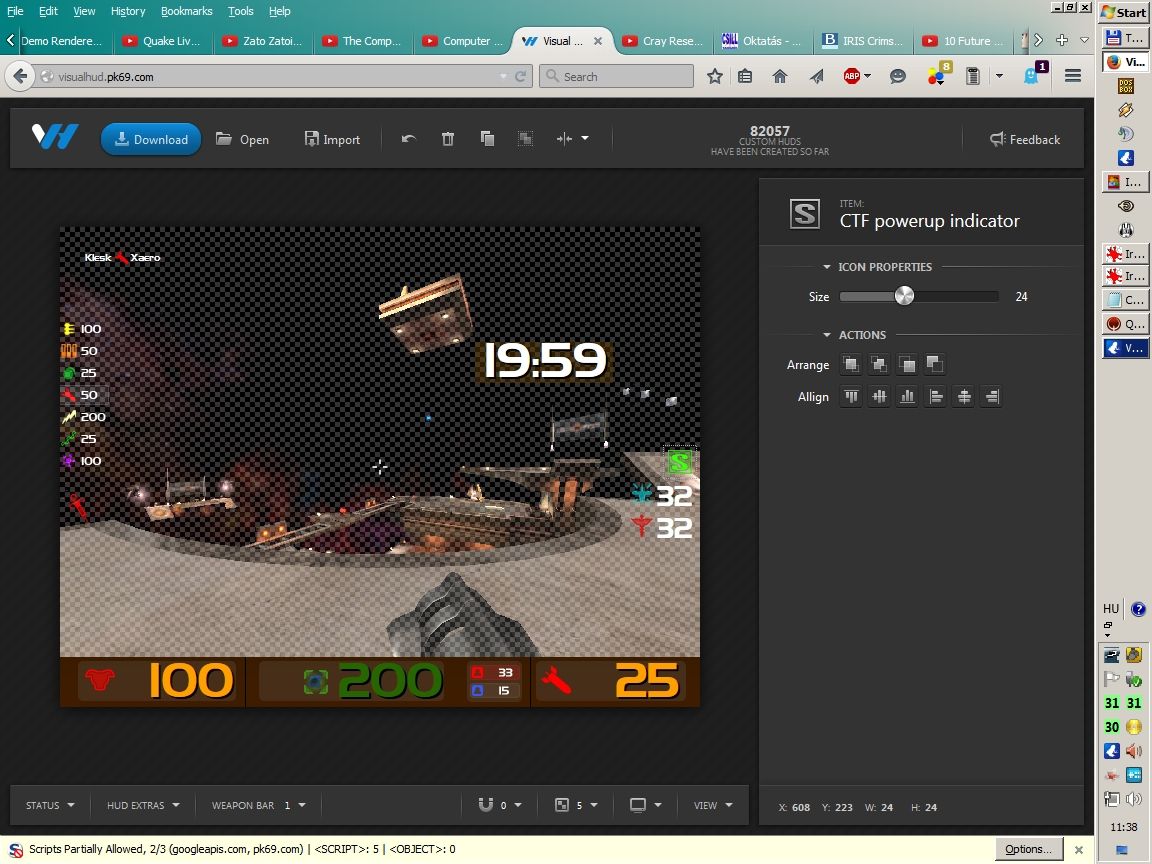Click the Firefox bookmark star icon
This screenshot has height=864, width=1152.
[x=714, y=76]
